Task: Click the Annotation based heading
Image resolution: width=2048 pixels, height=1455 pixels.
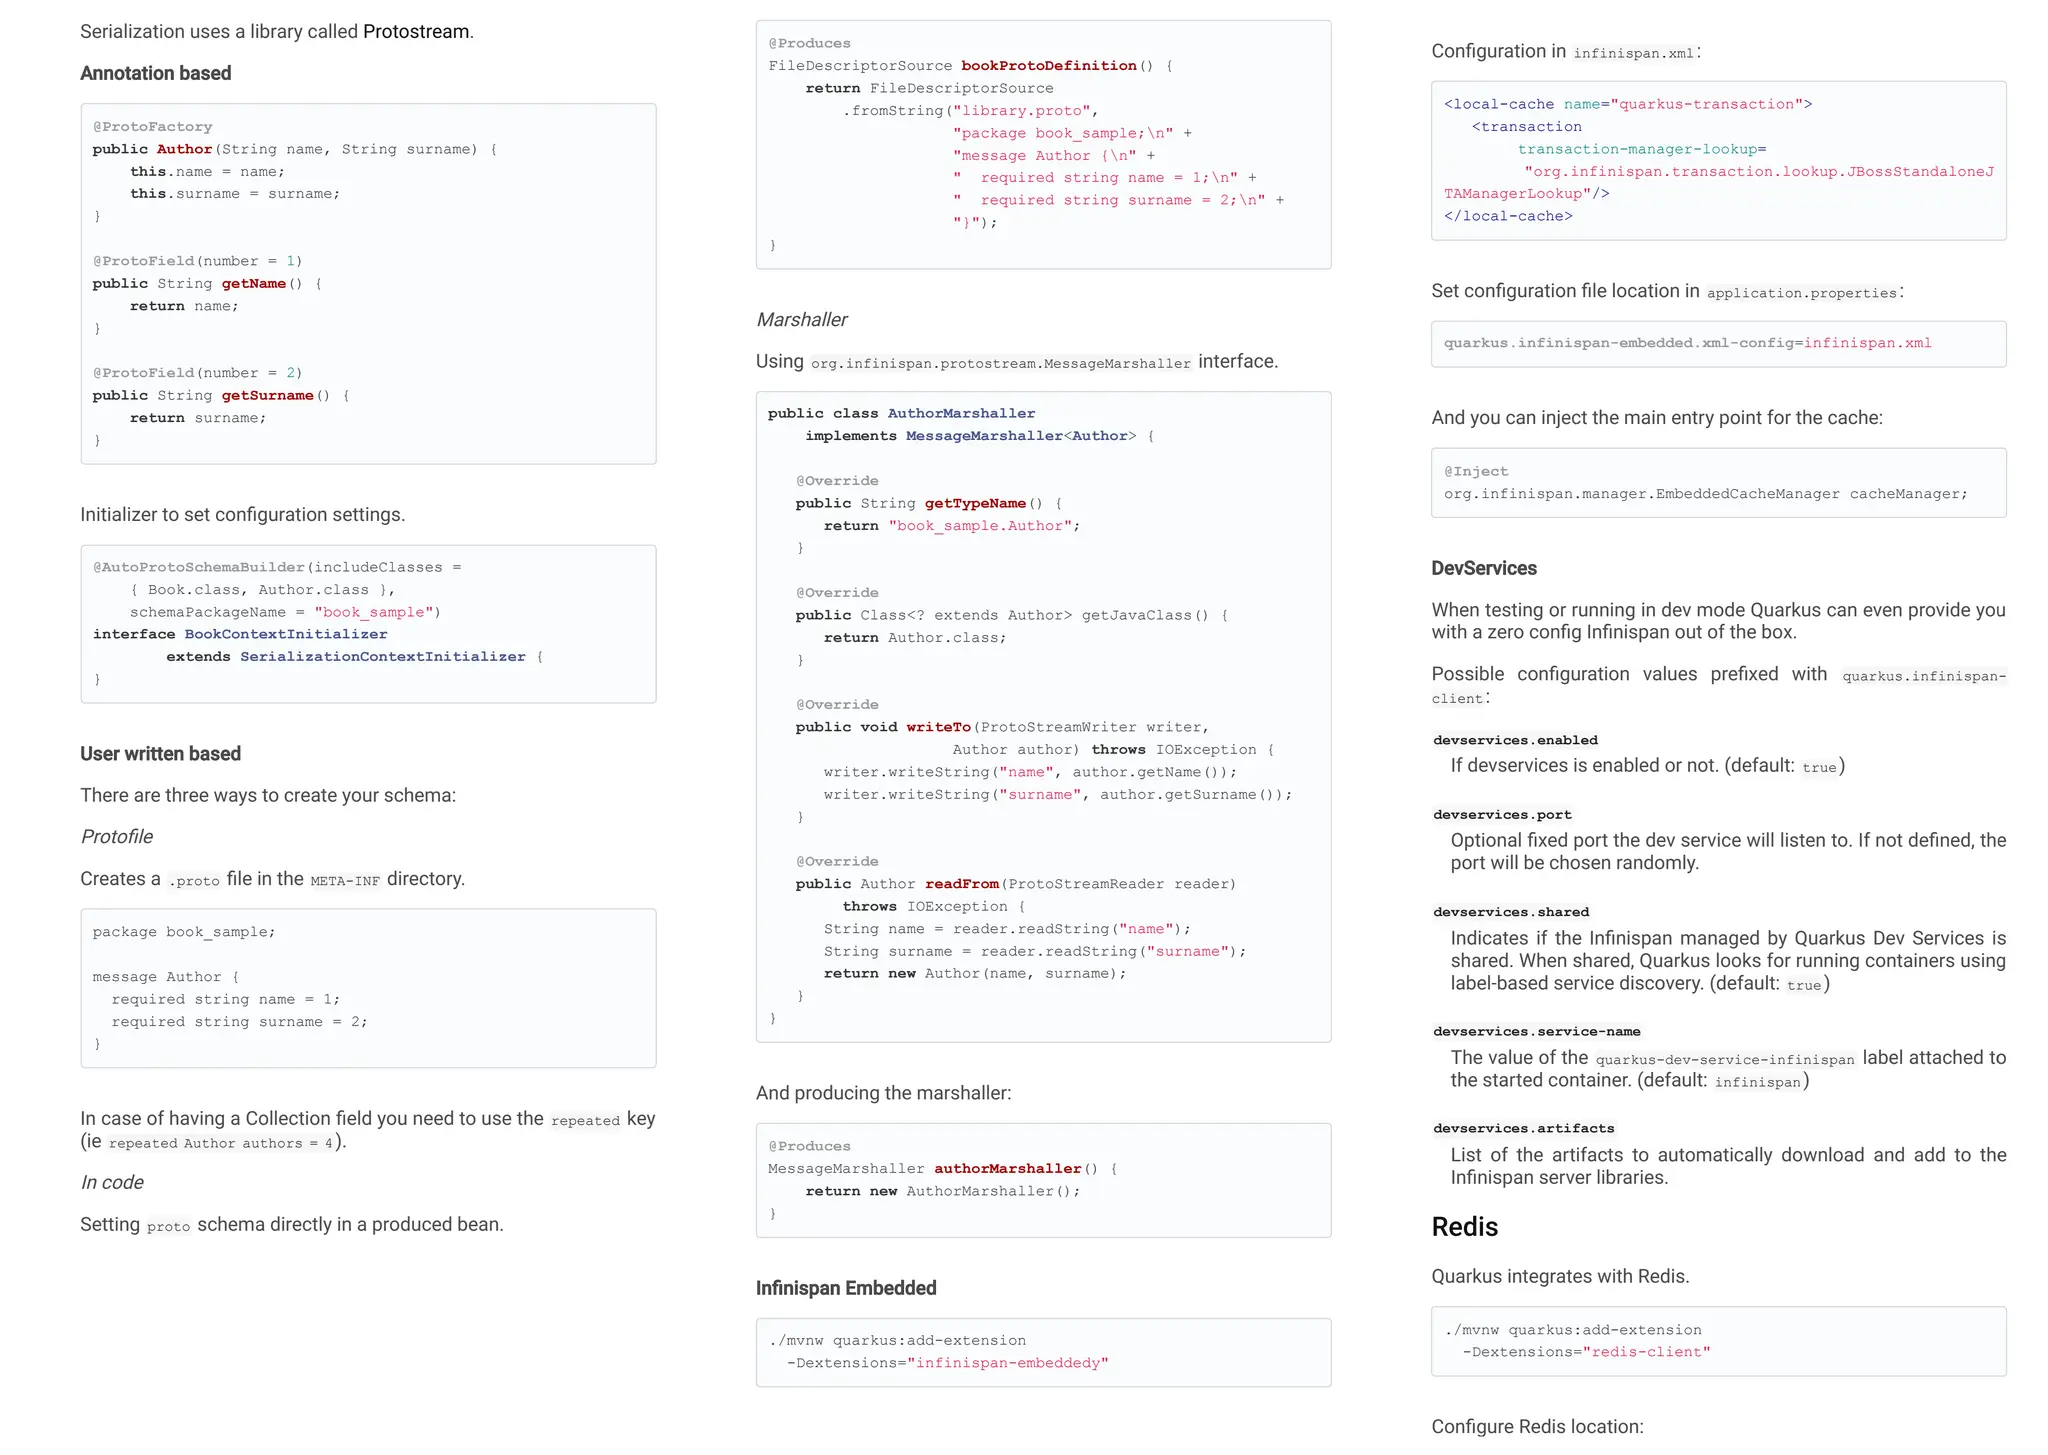Action: coord(155,73)
